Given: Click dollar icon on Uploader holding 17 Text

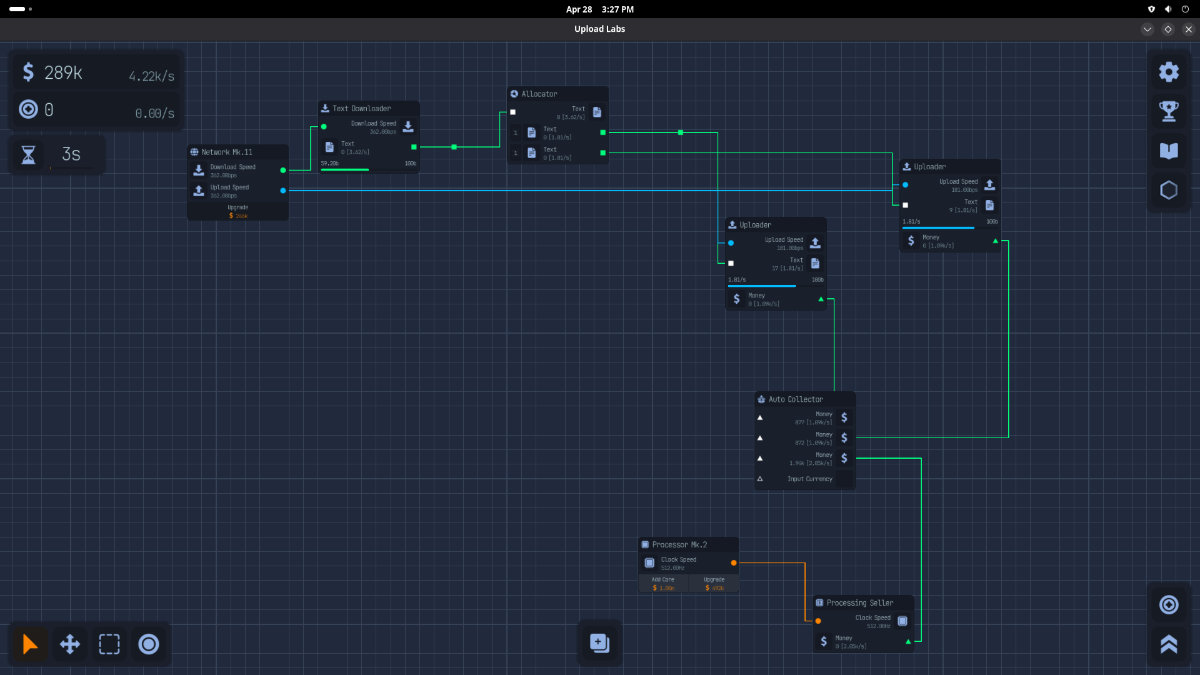Looking at the screenshot, I should point(737,298).
